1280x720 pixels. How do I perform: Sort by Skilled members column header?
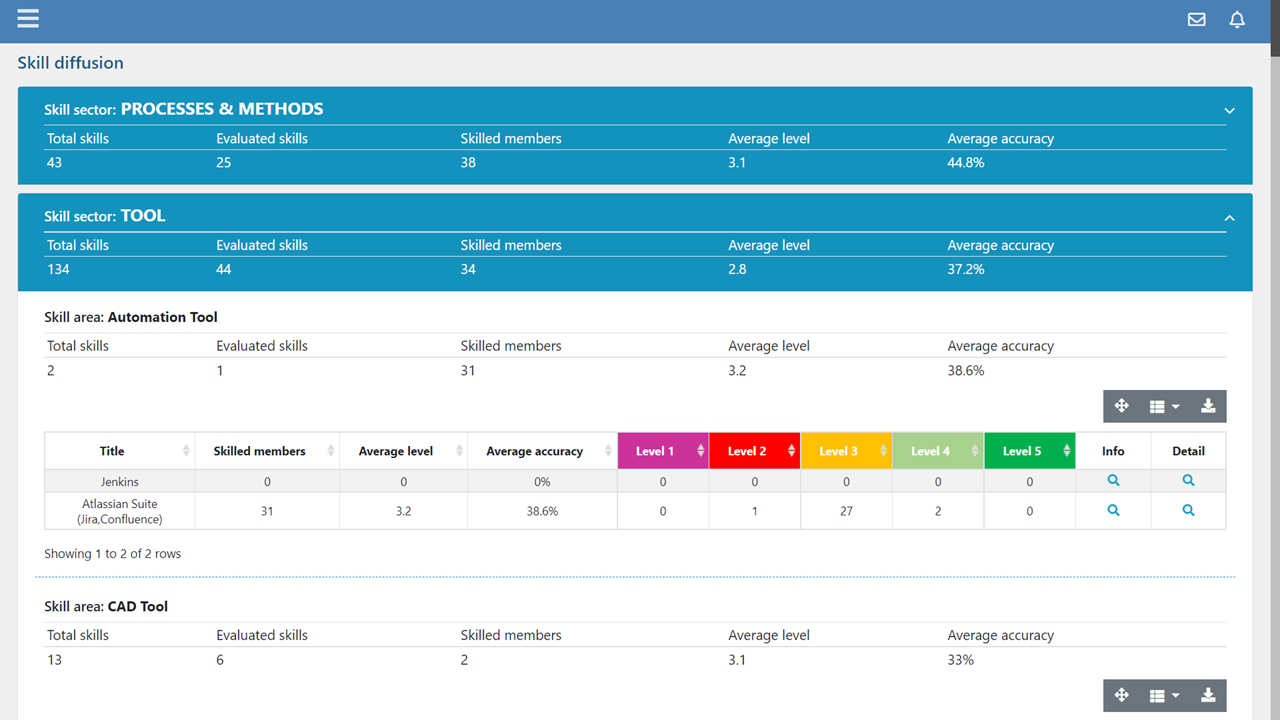click(260, 451)
